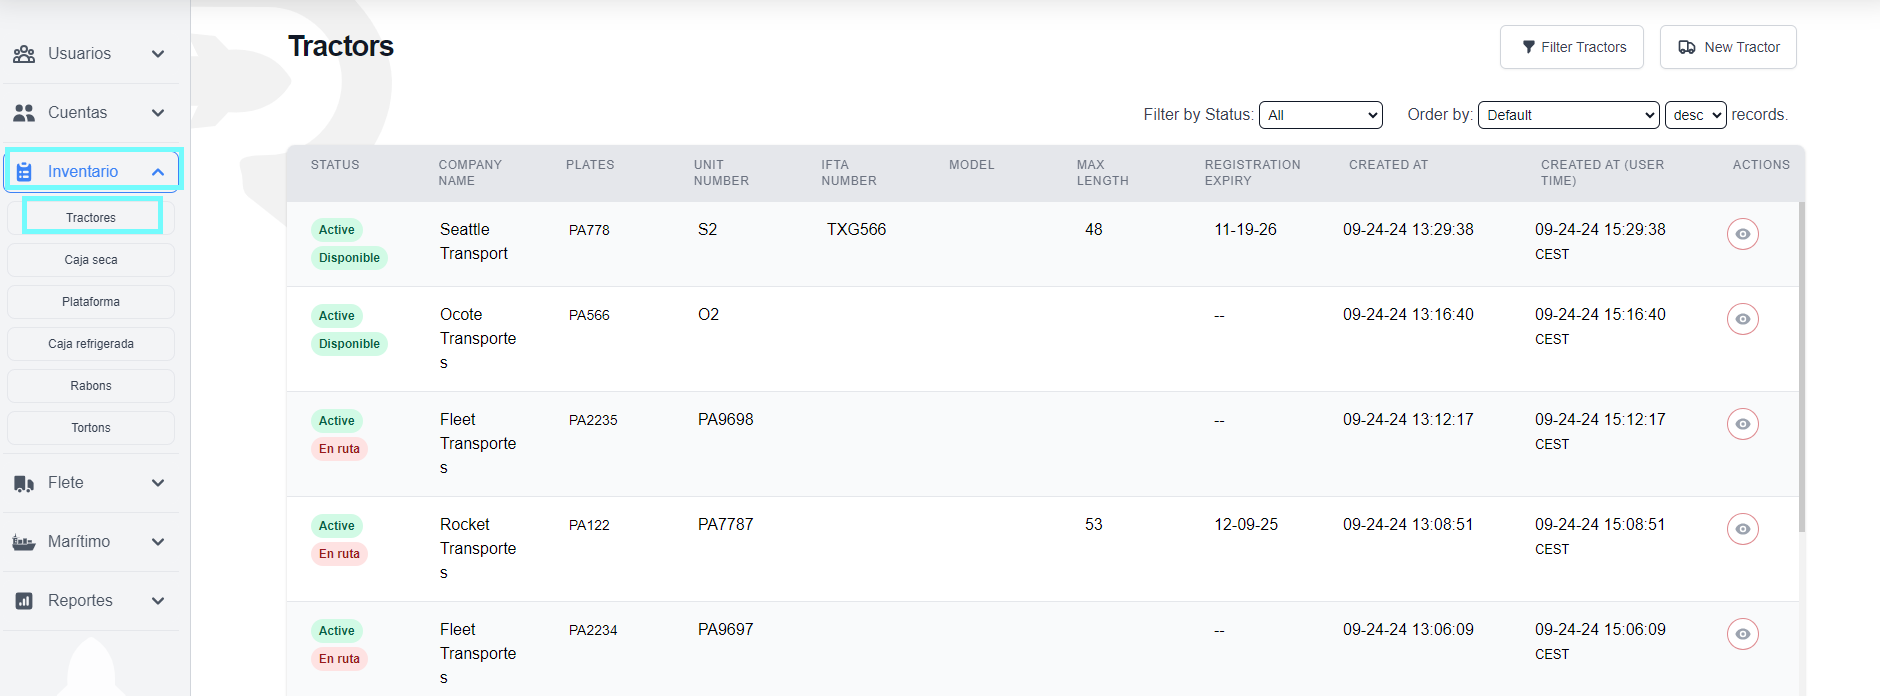Screen dimensions: 1880x696
Task: Click the En ruta badge for PA2235
Action: coord(339,449)
